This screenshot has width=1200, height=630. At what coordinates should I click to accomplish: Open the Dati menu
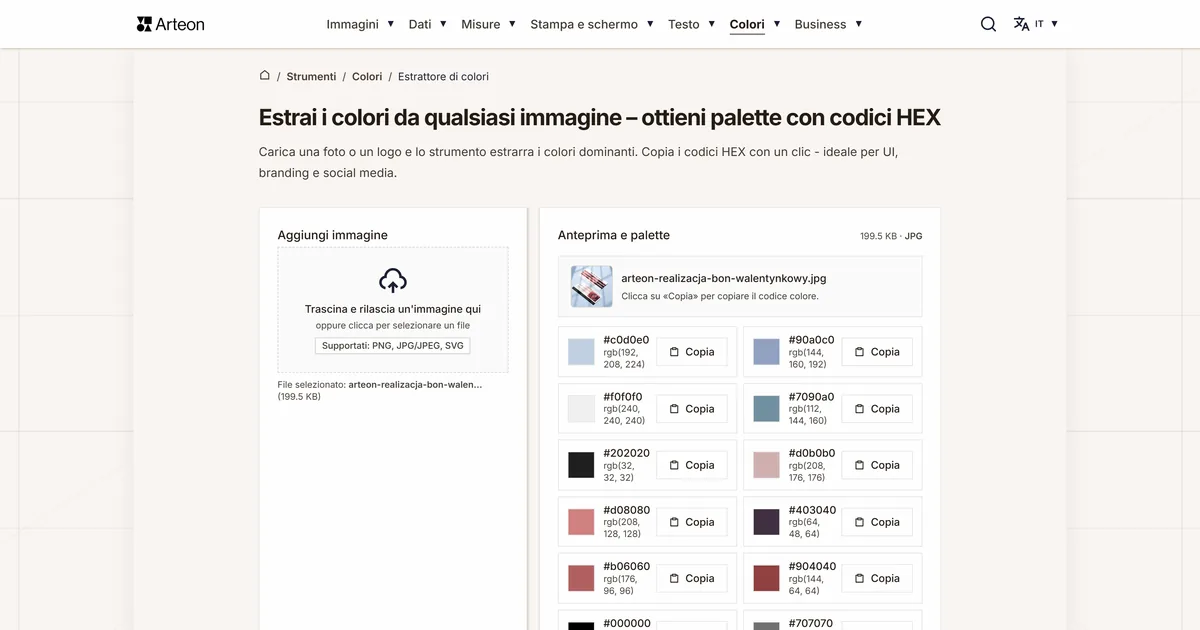[420, 24]
